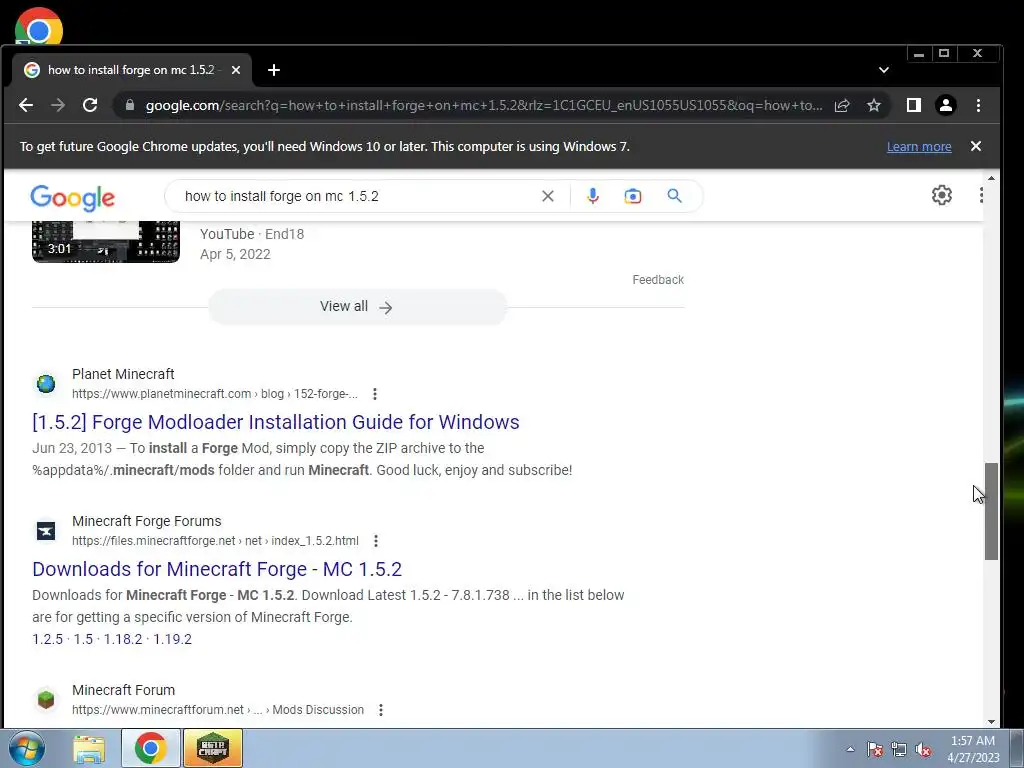Go back with the browser back arrow
Screen dimensions: 1024x768
click(26, 105)
